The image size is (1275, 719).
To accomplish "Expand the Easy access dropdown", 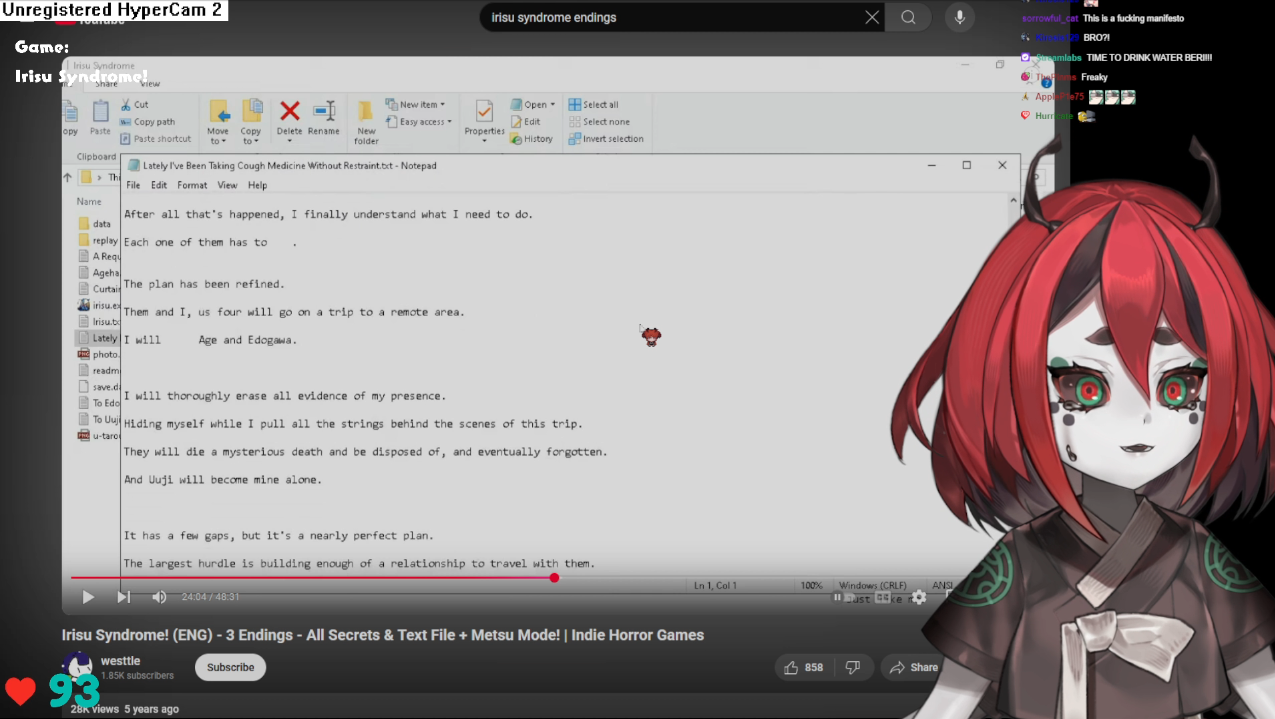I will [x=425, y=122].
